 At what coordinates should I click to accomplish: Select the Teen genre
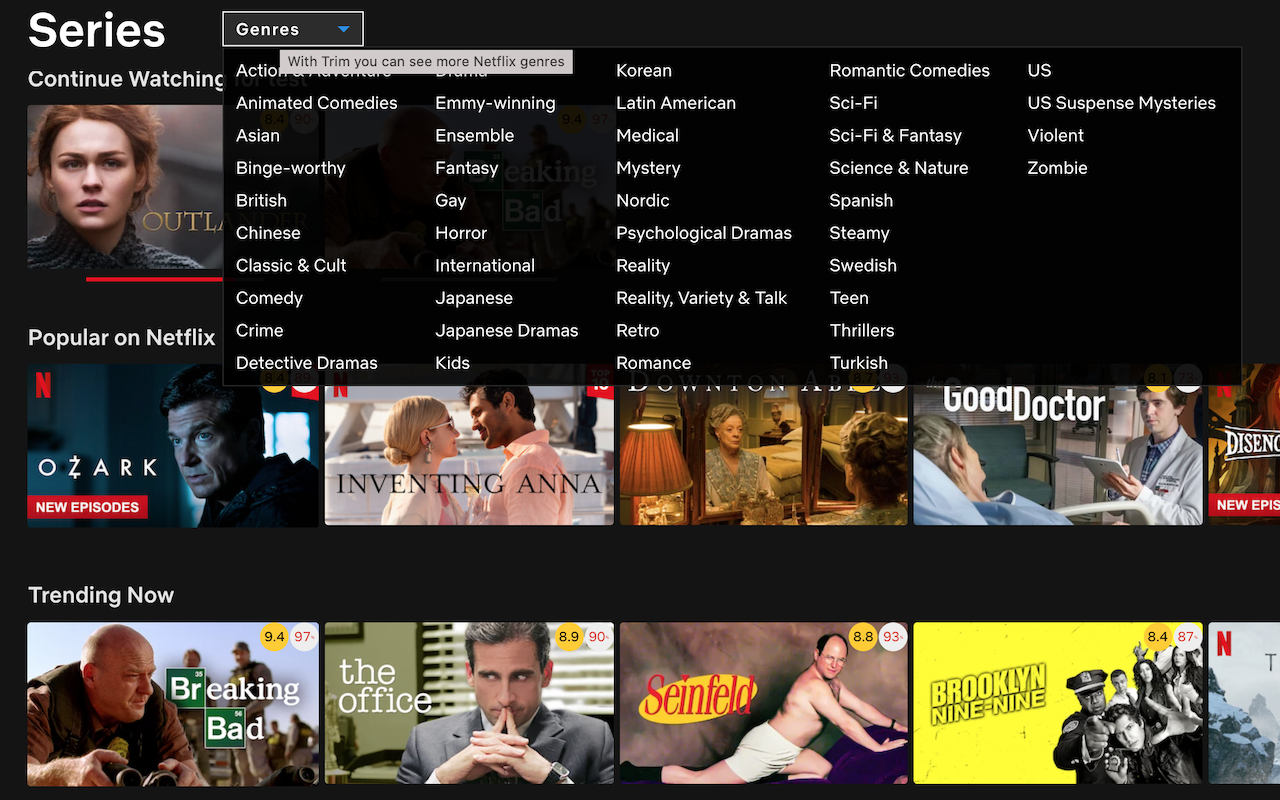pyautogui.click(x=849, y=298)
